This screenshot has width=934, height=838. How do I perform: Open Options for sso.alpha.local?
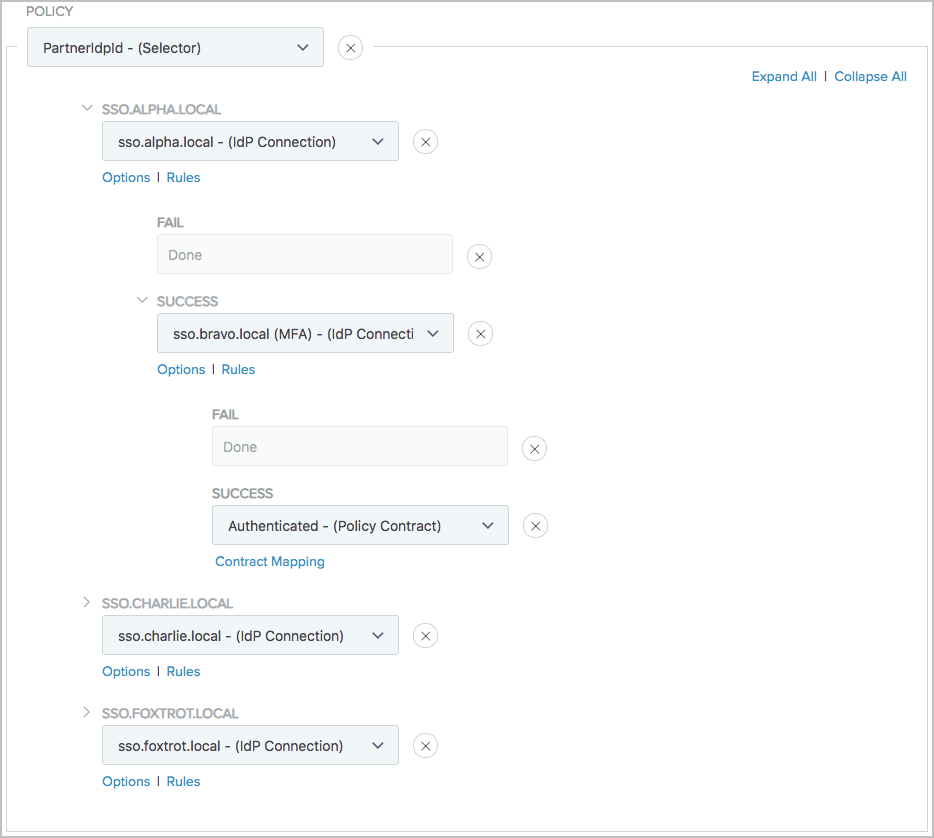coord(126,177)
